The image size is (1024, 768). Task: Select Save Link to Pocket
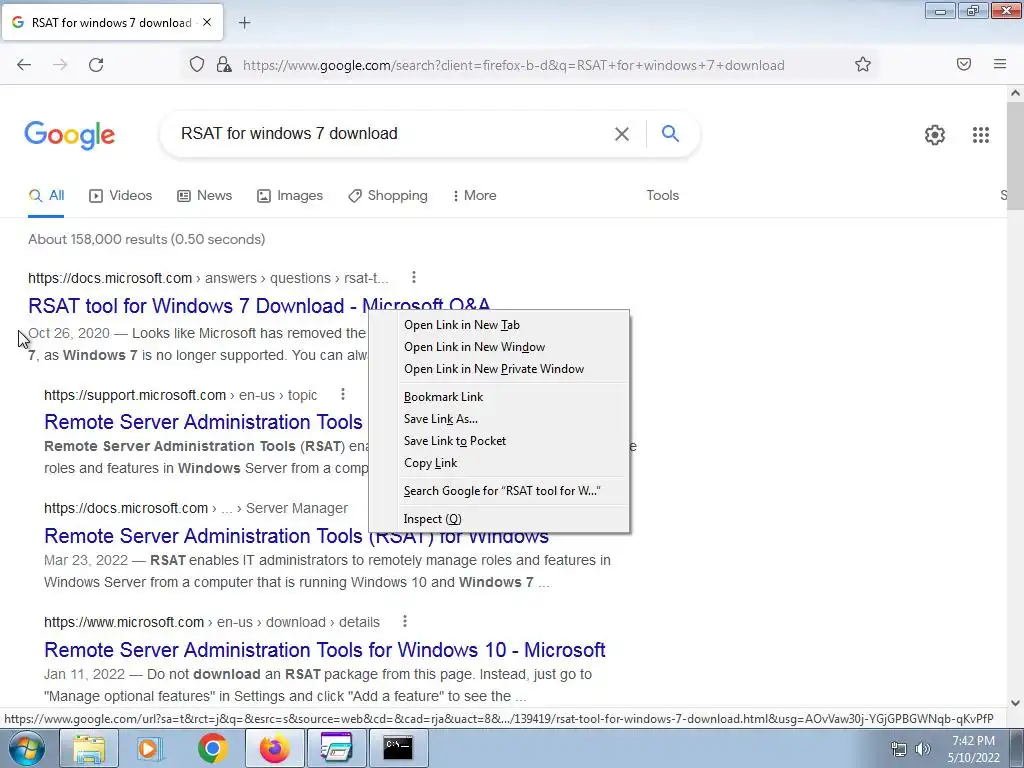(499, 441)
